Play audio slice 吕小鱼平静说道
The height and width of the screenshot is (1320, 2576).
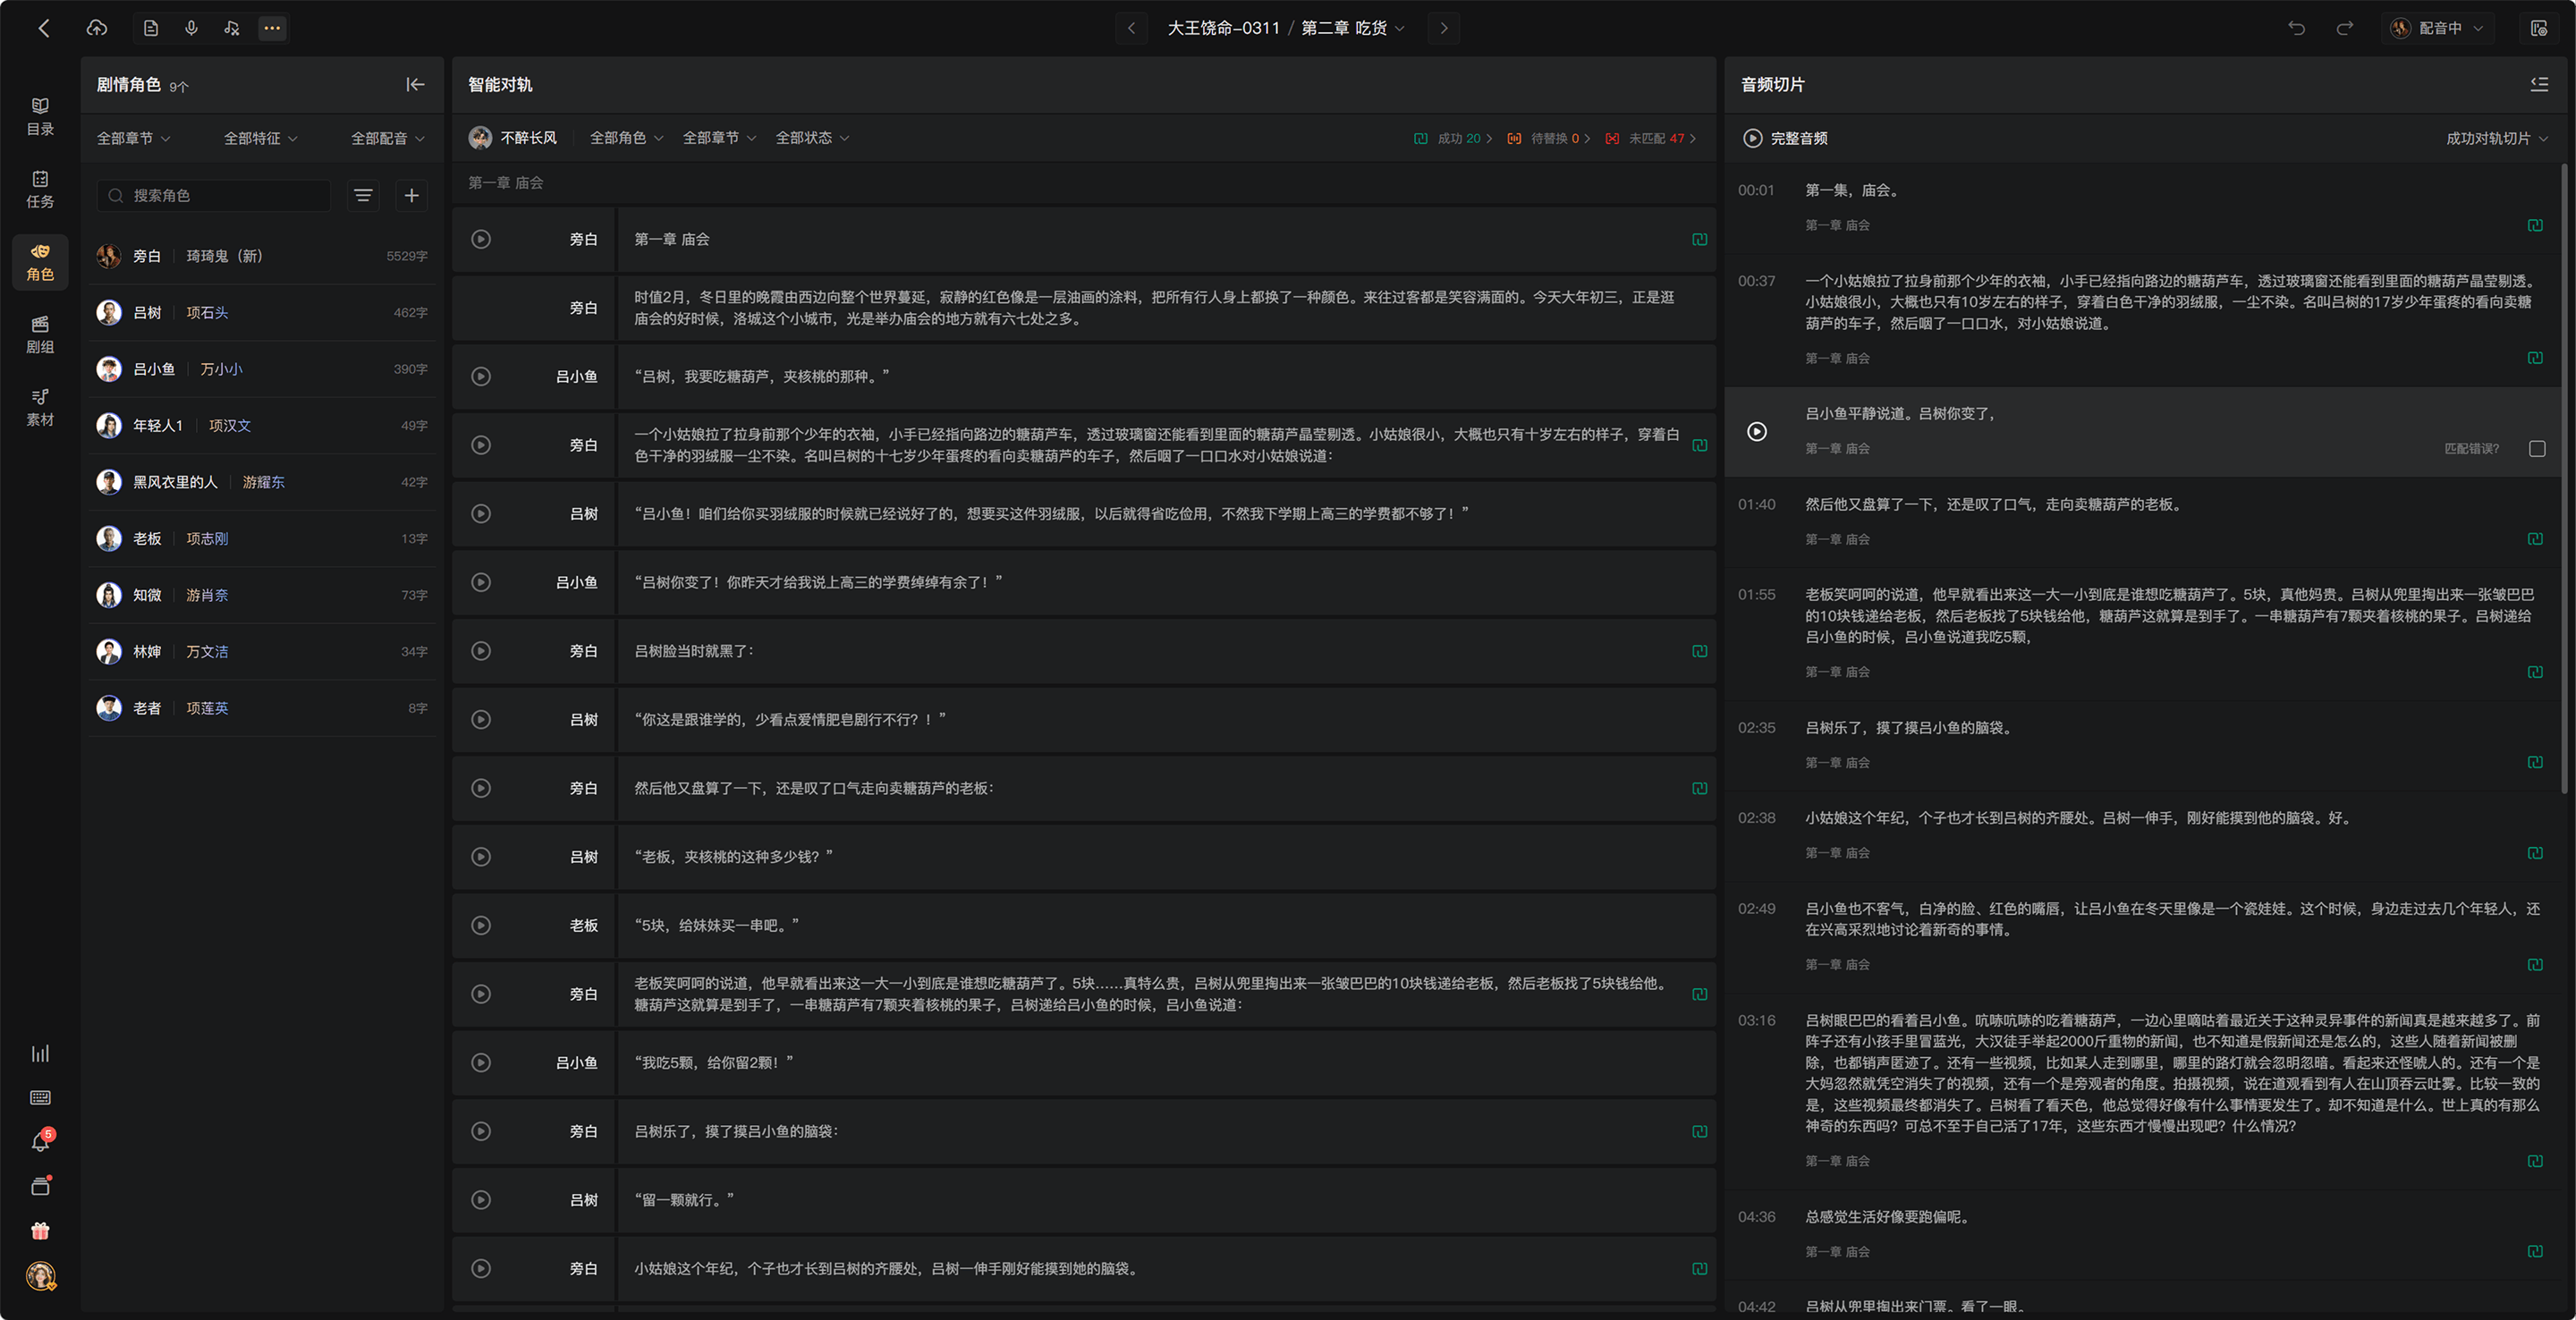click(1757, 431)
